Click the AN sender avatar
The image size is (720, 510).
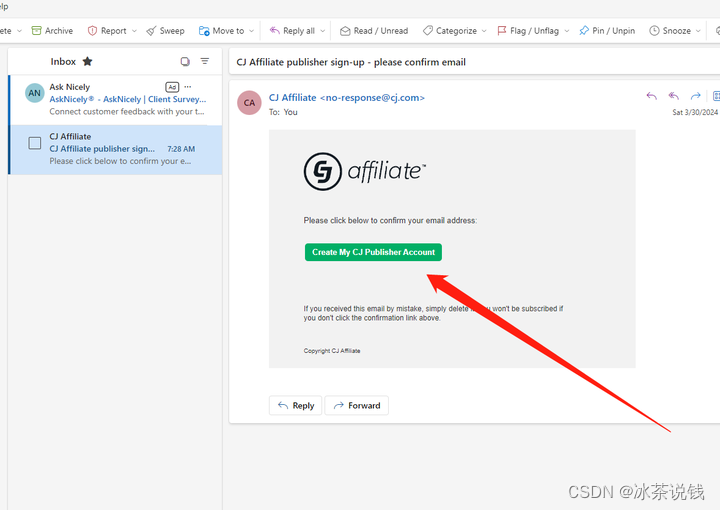click(34, 93)
